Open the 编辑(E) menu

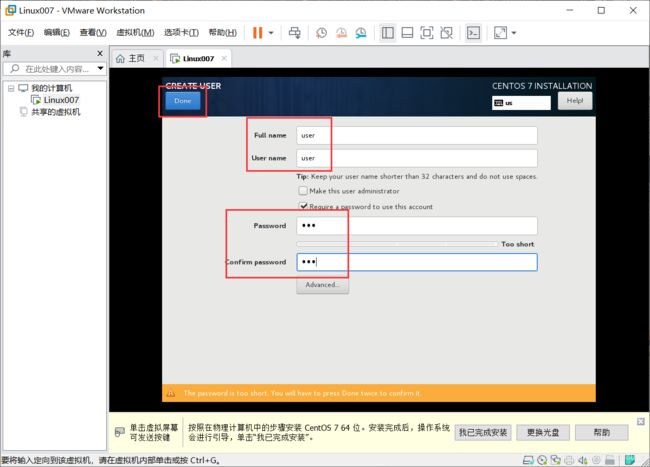pos(57,33)
